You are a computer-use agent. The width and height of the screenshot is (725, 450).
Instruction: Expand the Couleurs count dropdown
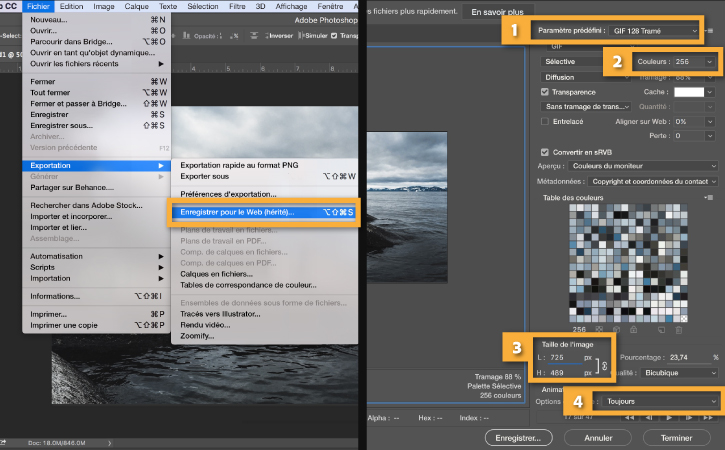click(x=690, y=62)
